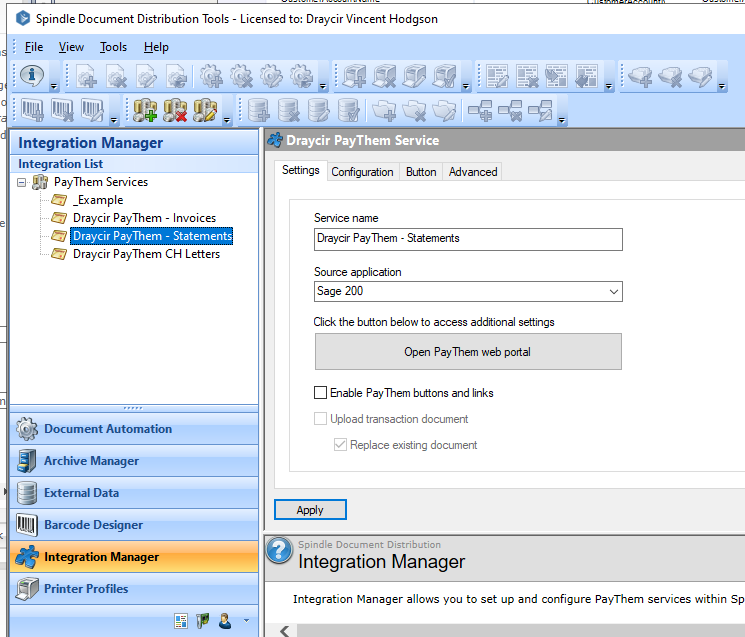Click the delete PayThem service icon with red X
745x637 pixels.
pyautogui.click(x=175, y=110)
